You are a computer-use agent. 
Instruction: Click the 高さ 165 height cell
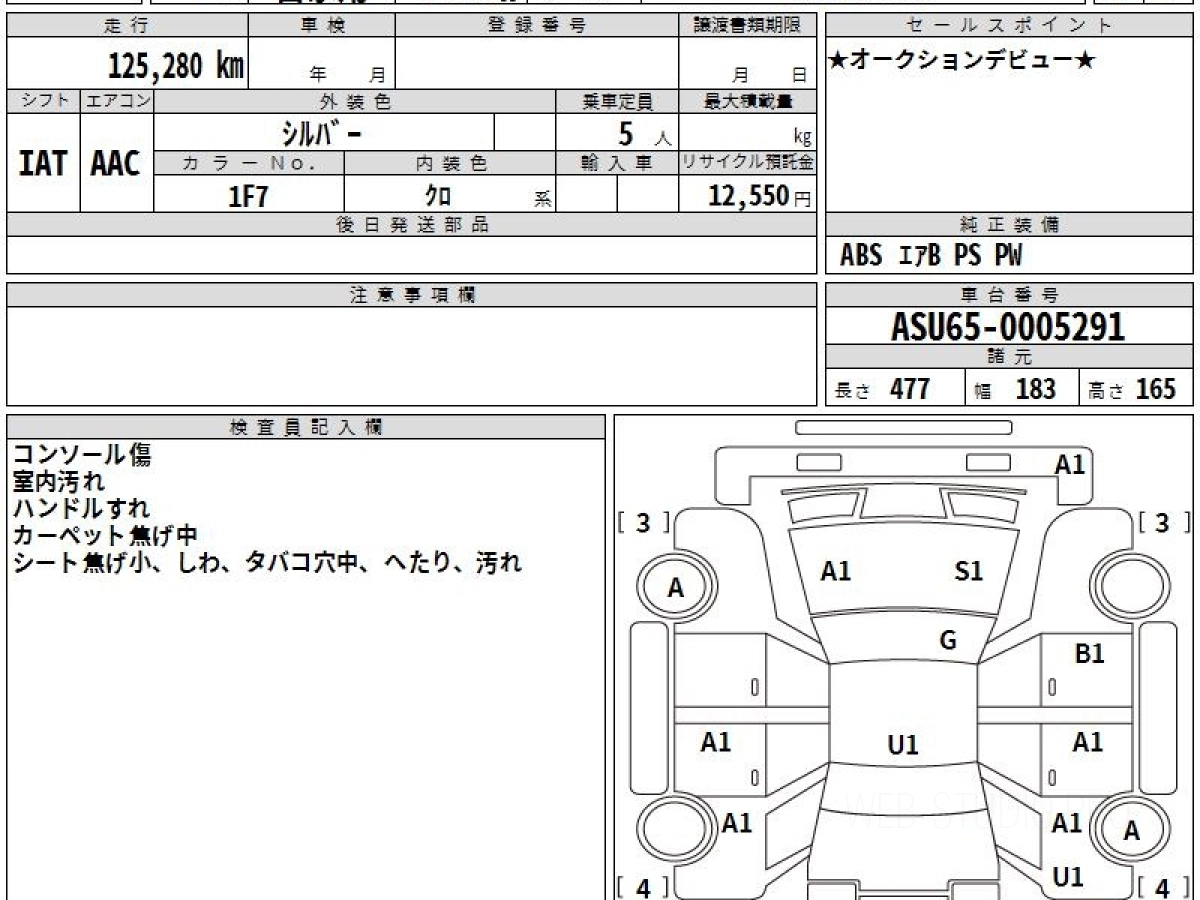1136,388
